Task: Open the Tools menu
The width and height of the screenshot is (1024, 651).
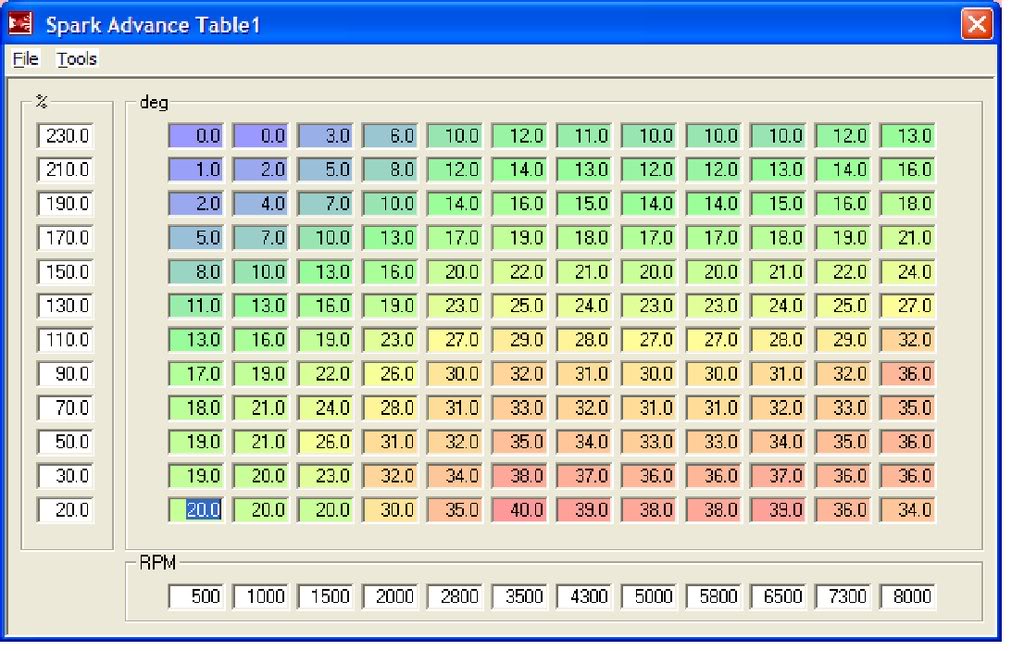Action: pos(76,58)
